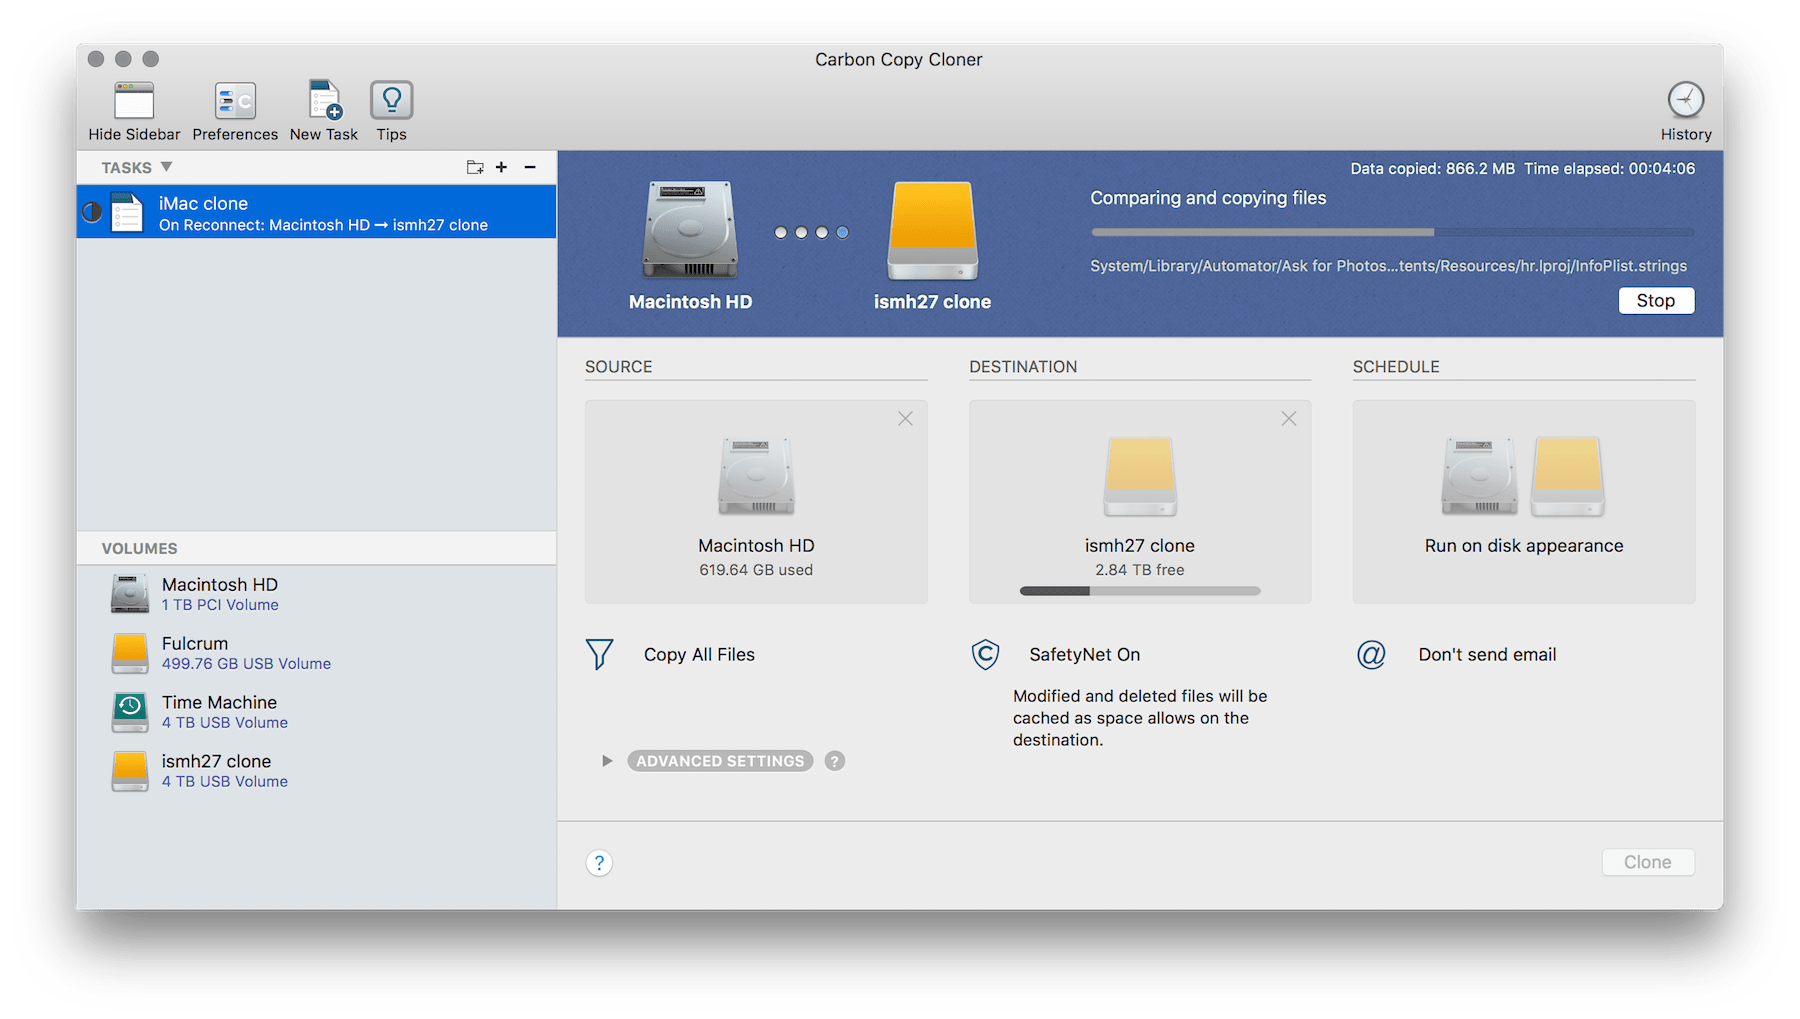
Task: Click the fourth progress stage dot
Action: pyautogui.click(x=842, y=232)
